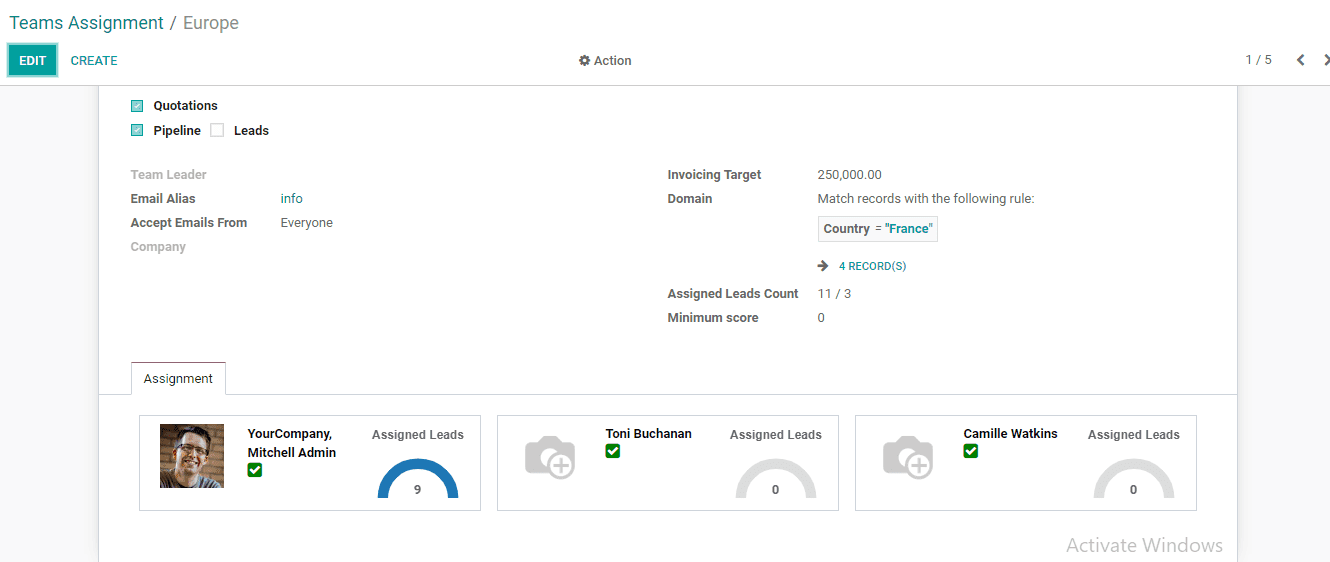Click the CREATE button
1330x562 pixels.
pyautogui.click(x=94, y=61)
